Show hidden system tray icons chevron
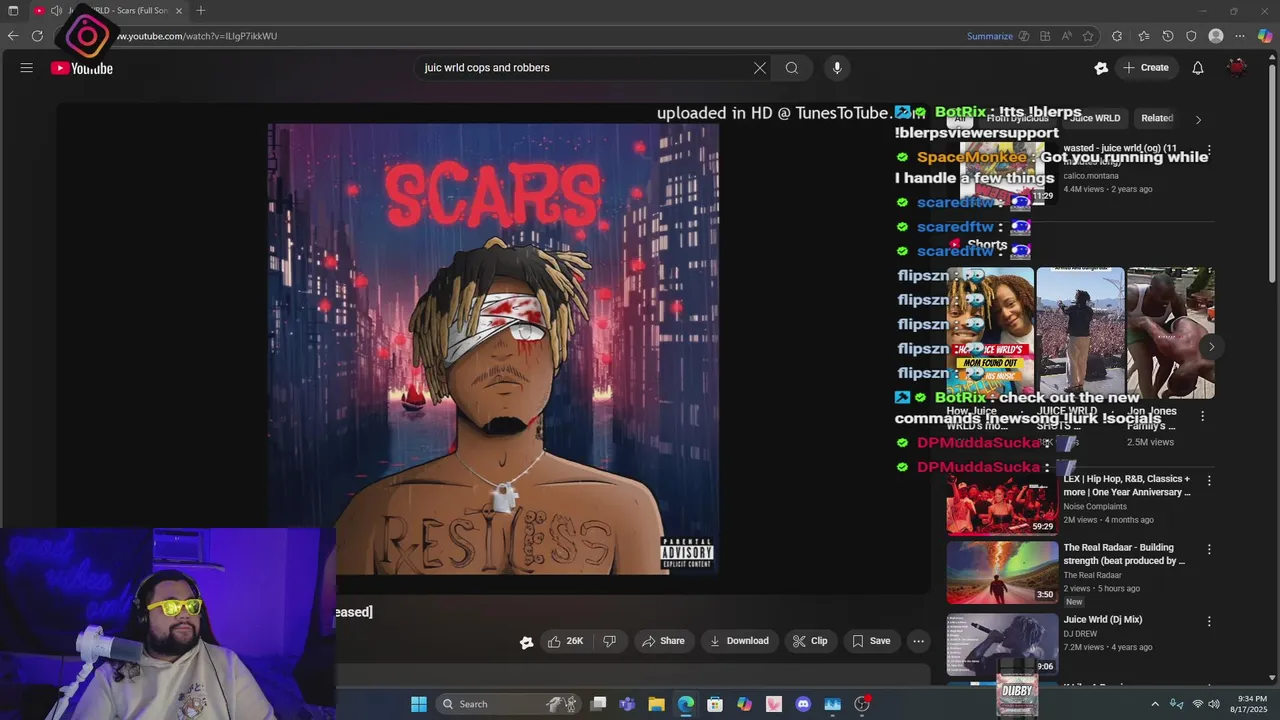The height and width of the screenshot is (720, 1280). click(1155, 704)
